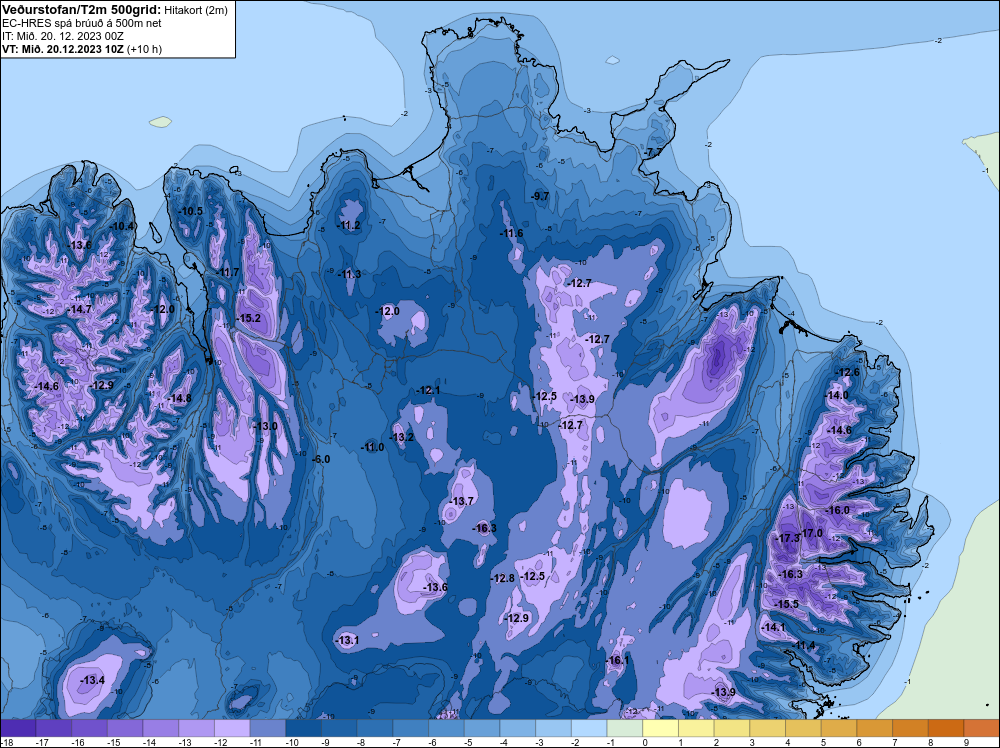Click the -13.7 temperature label
The width and height of the screenshot is (1000, 748).
(462, 501)
